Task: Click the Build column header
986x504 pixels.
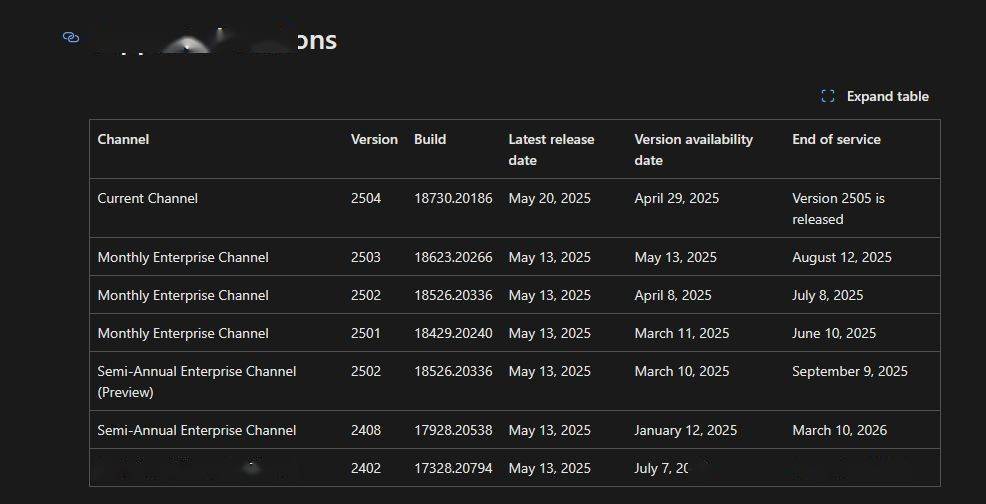Action: tap(430, 139)
